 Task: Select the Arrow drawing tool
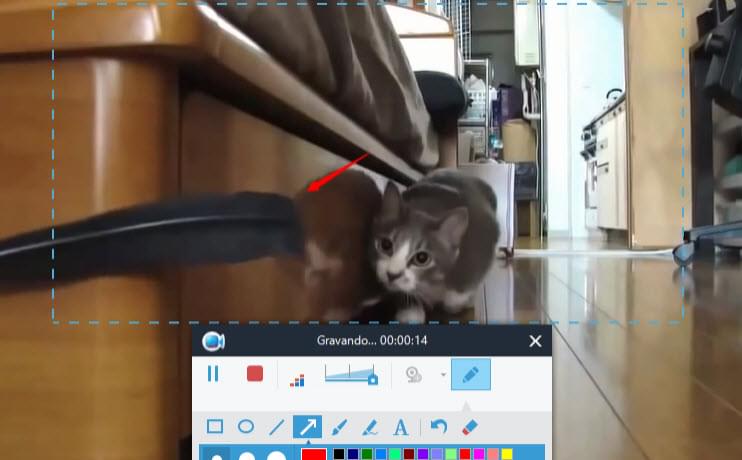coord(307,427)
